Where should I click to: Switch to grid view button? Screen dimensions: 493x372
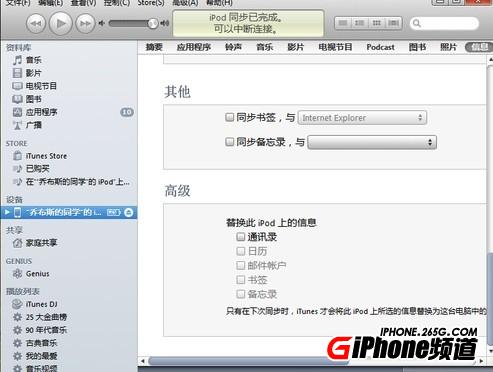(377, 23)
